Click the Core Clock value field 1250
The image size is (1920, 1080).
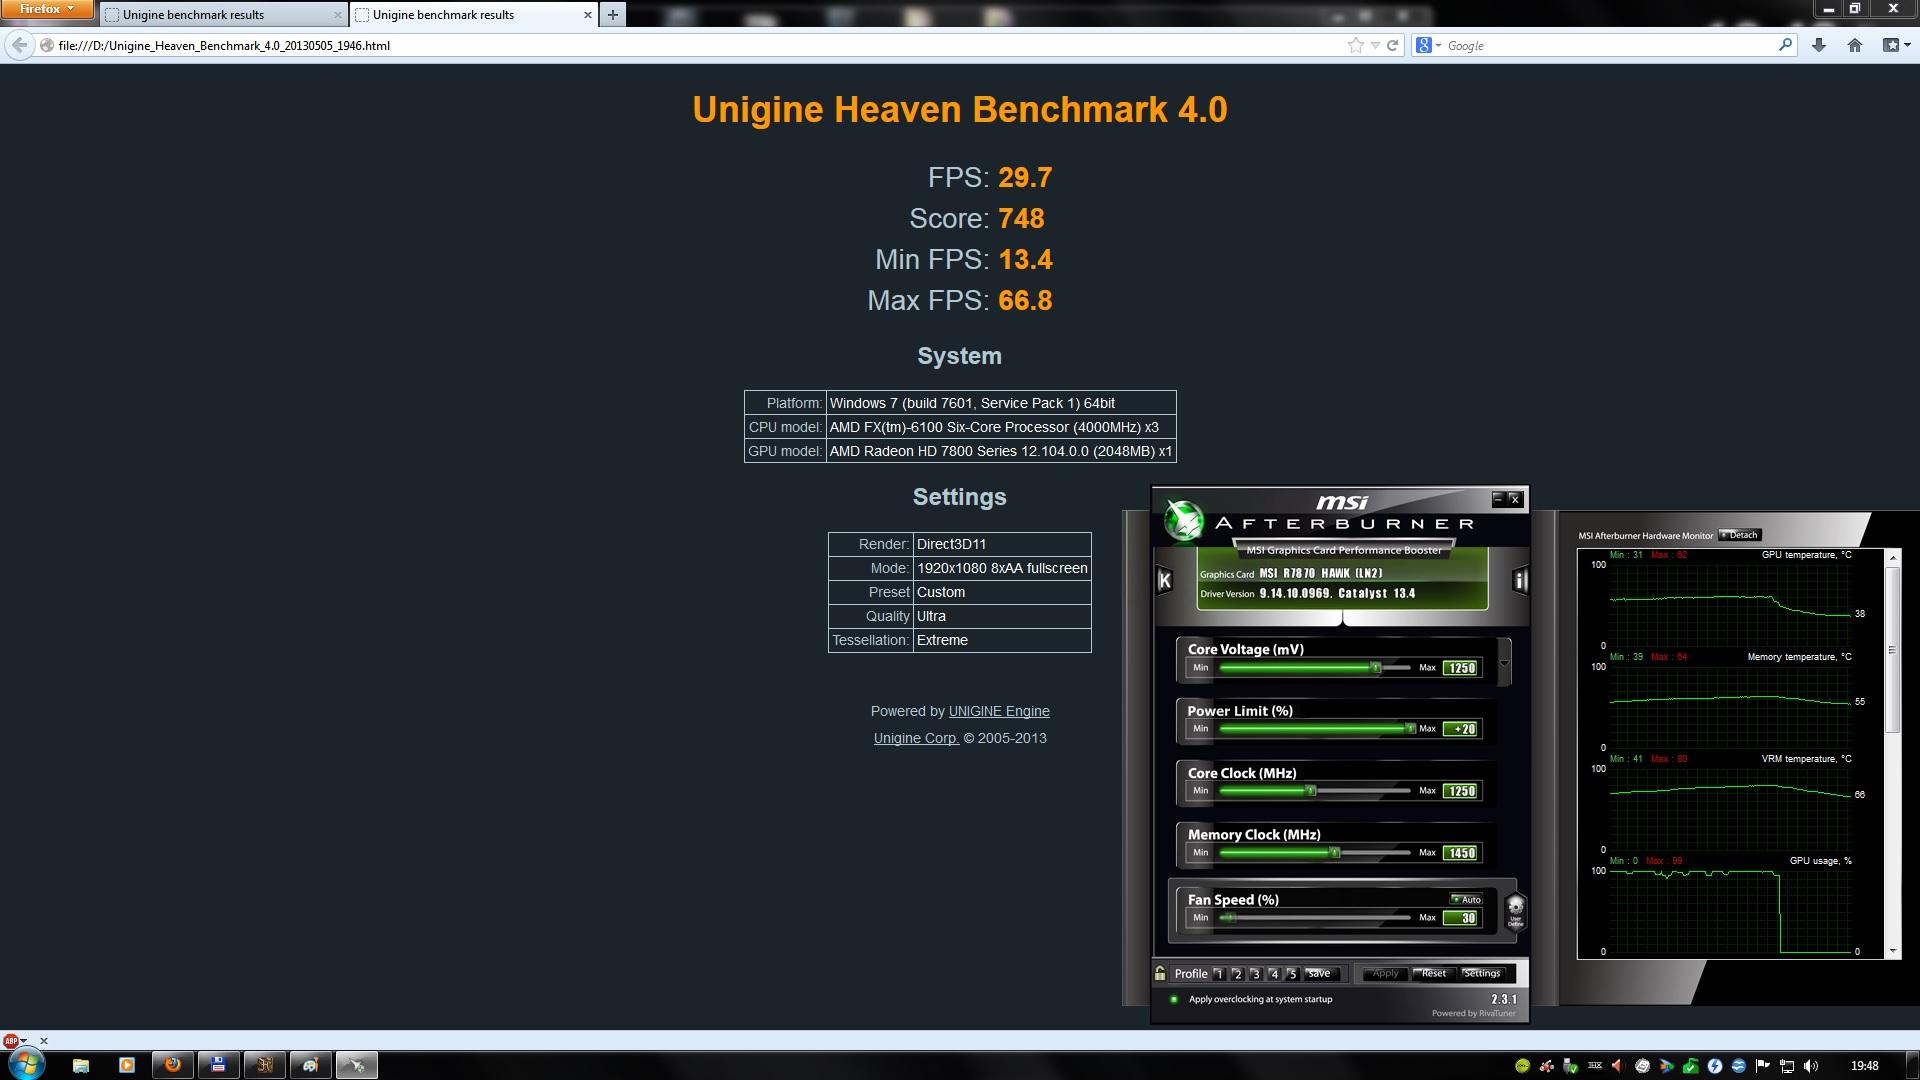point(1460,791)
